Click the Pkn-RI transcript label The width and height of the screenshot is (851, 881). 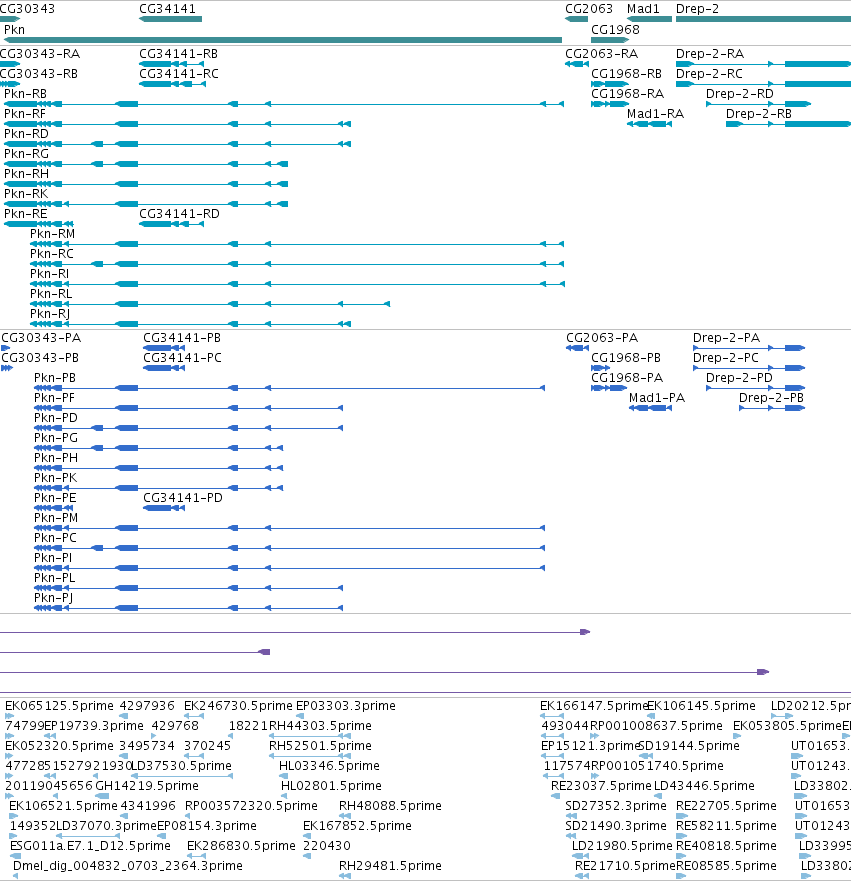click(49, 274)
